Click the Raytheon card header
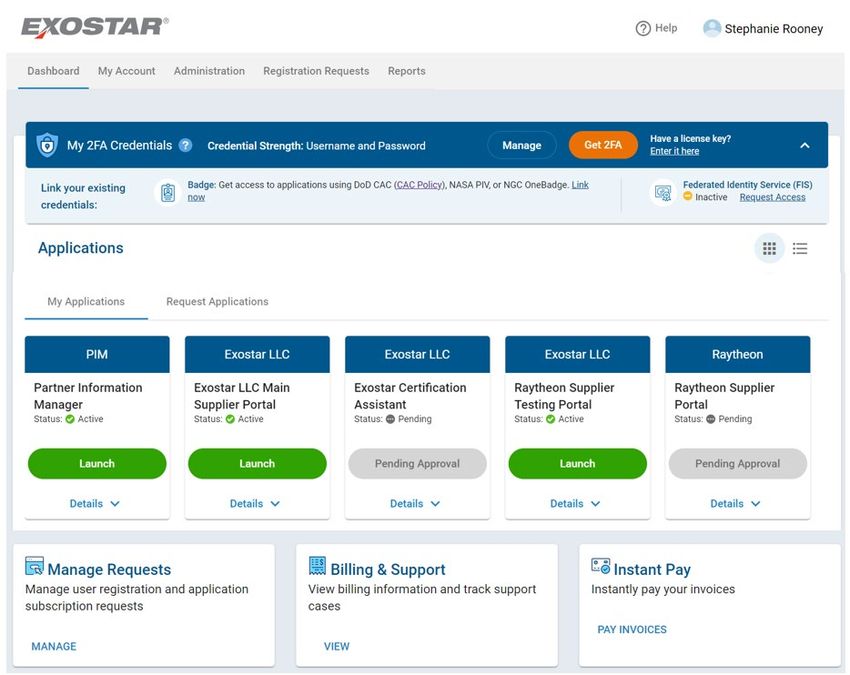The image size is (850, 675). [738, 355]
